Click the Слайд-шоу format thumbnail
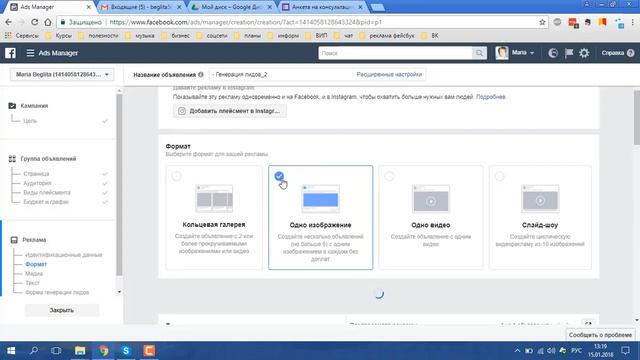This screenshot has height=360, width=640. tap(540, 199)
